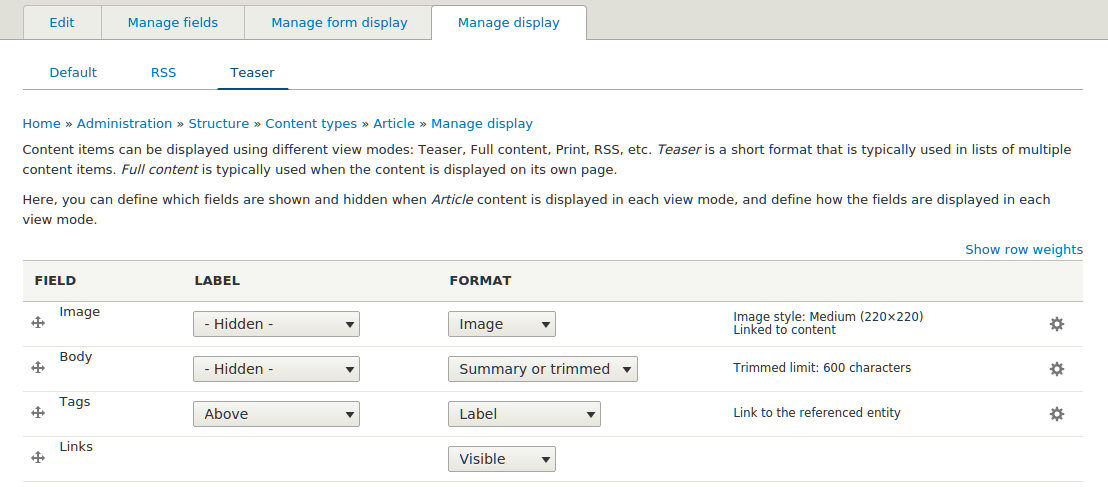Expand Tags label position dropdown
This screenshot has height=487, width=1108.
(276, 414)
